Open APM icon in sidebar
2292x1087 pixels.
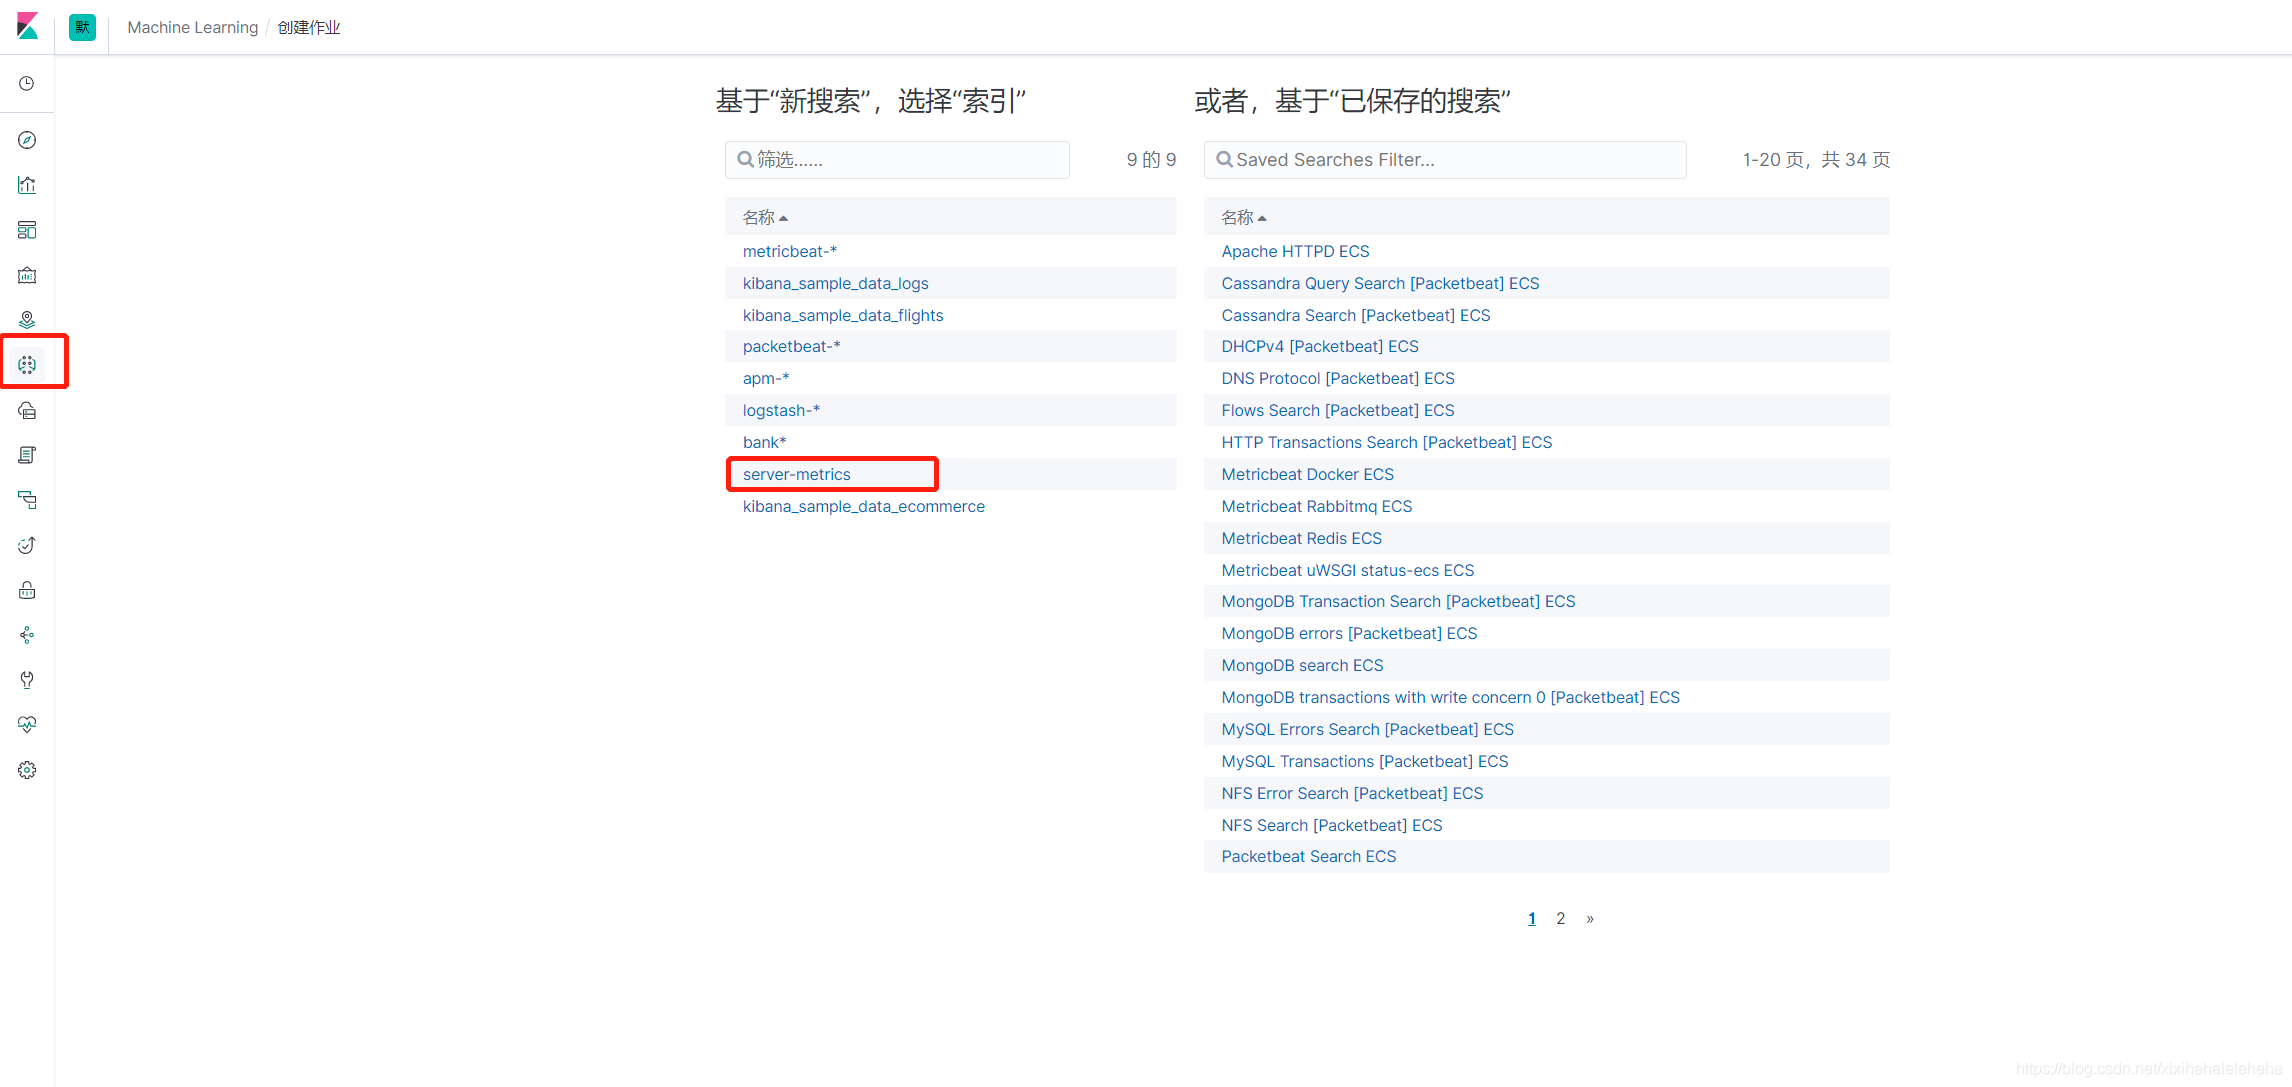pyautogui.click(x=27, y=500)
